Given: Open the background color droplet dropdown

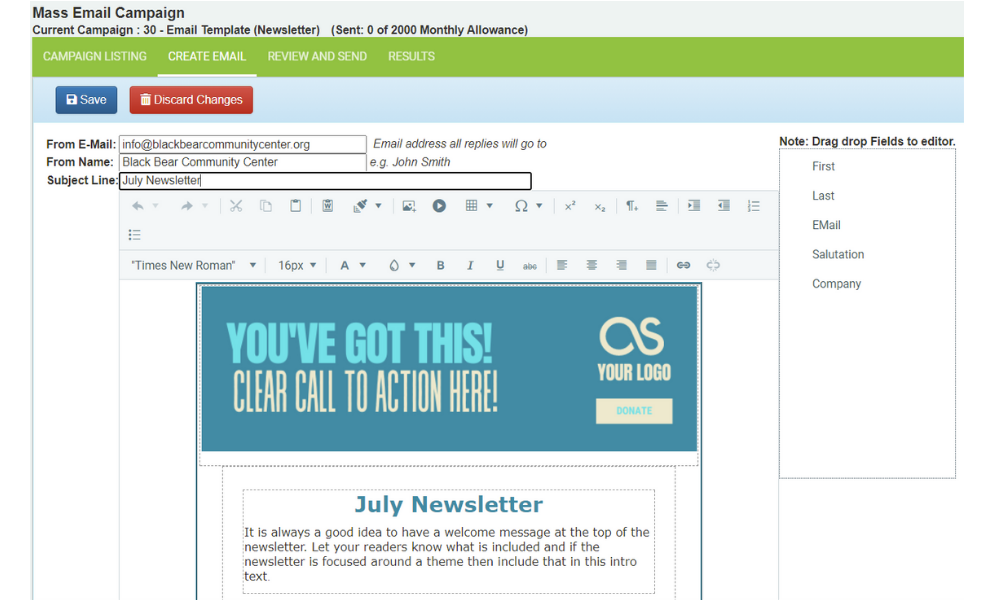Looking at the screenshot, I should [402, 265].
